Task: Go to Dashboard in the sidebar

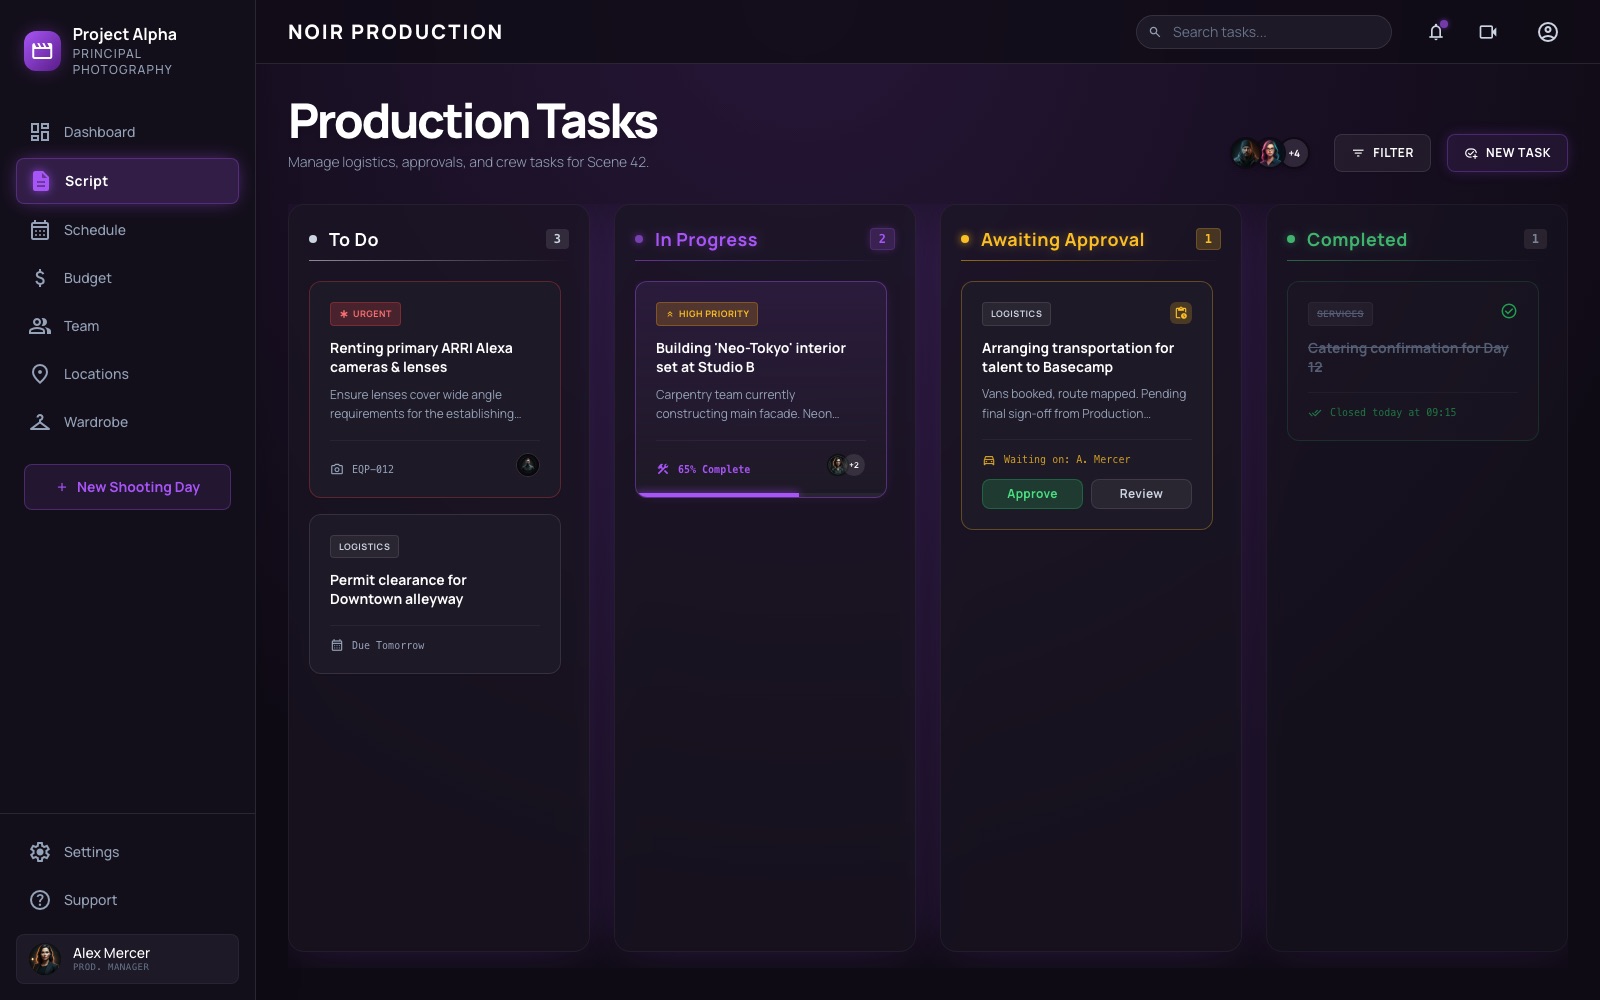Action: [x=127, y=132]
